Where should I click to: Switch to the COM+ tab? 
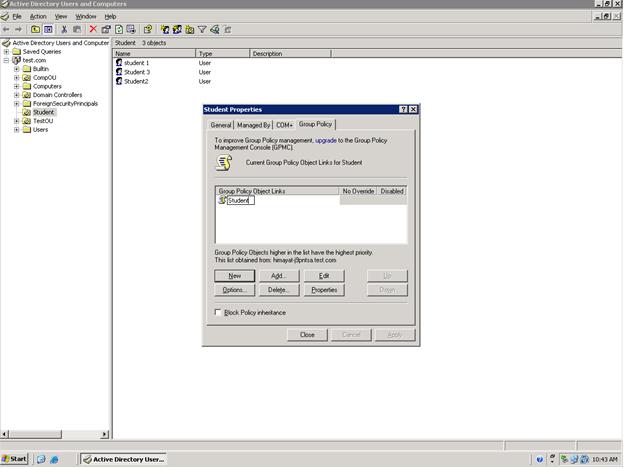(x=284, y=125)
